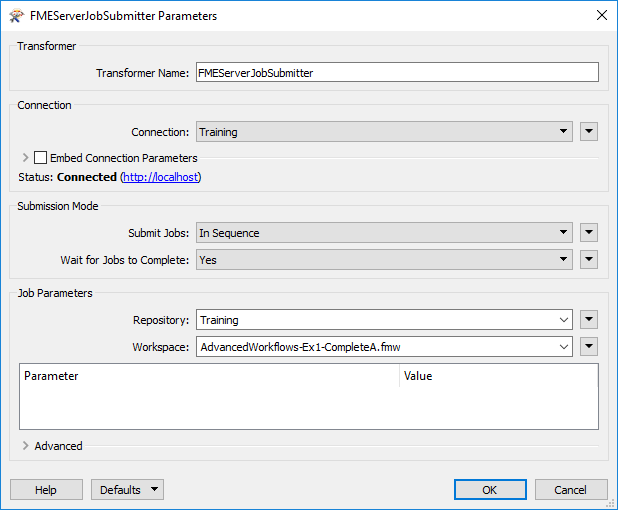Open the options arrow button beside Connection

coord(589,132)
